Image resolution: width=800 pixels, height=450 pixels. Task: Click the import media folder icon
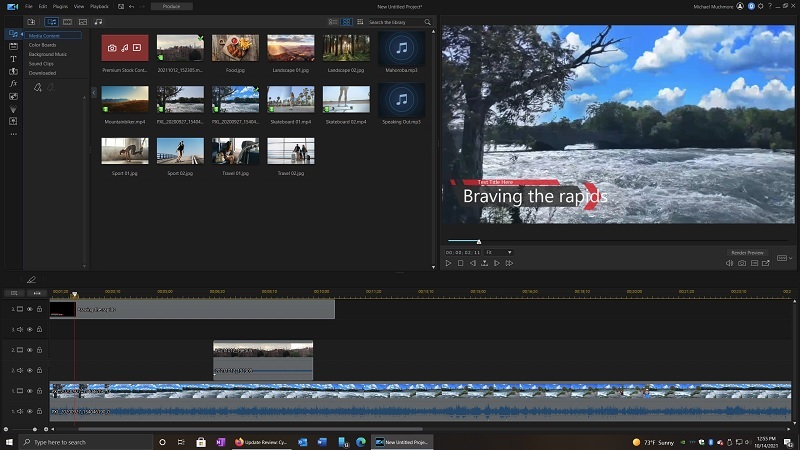[31, 21]
